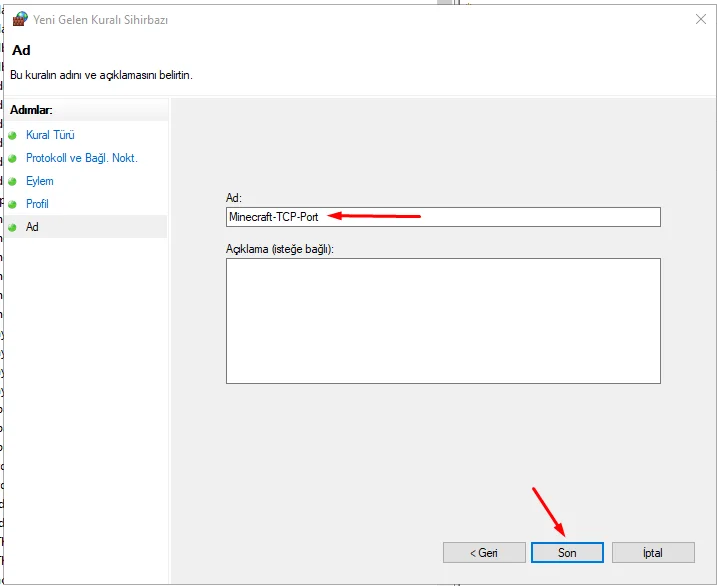The width and height of the screenshot is (717, 586).
Task: Click the green bullet beside Kural Türü
Action: (x=12, y=135)
